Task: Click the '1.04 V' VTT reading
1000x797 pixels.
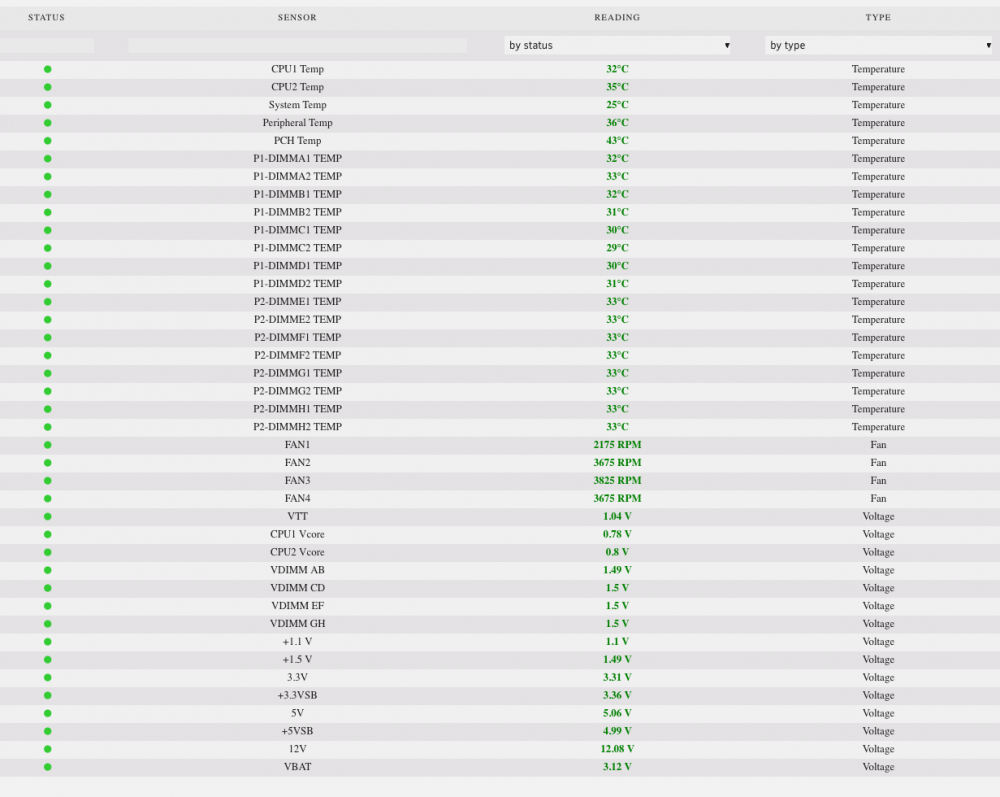Action: [x=617, y=516]
